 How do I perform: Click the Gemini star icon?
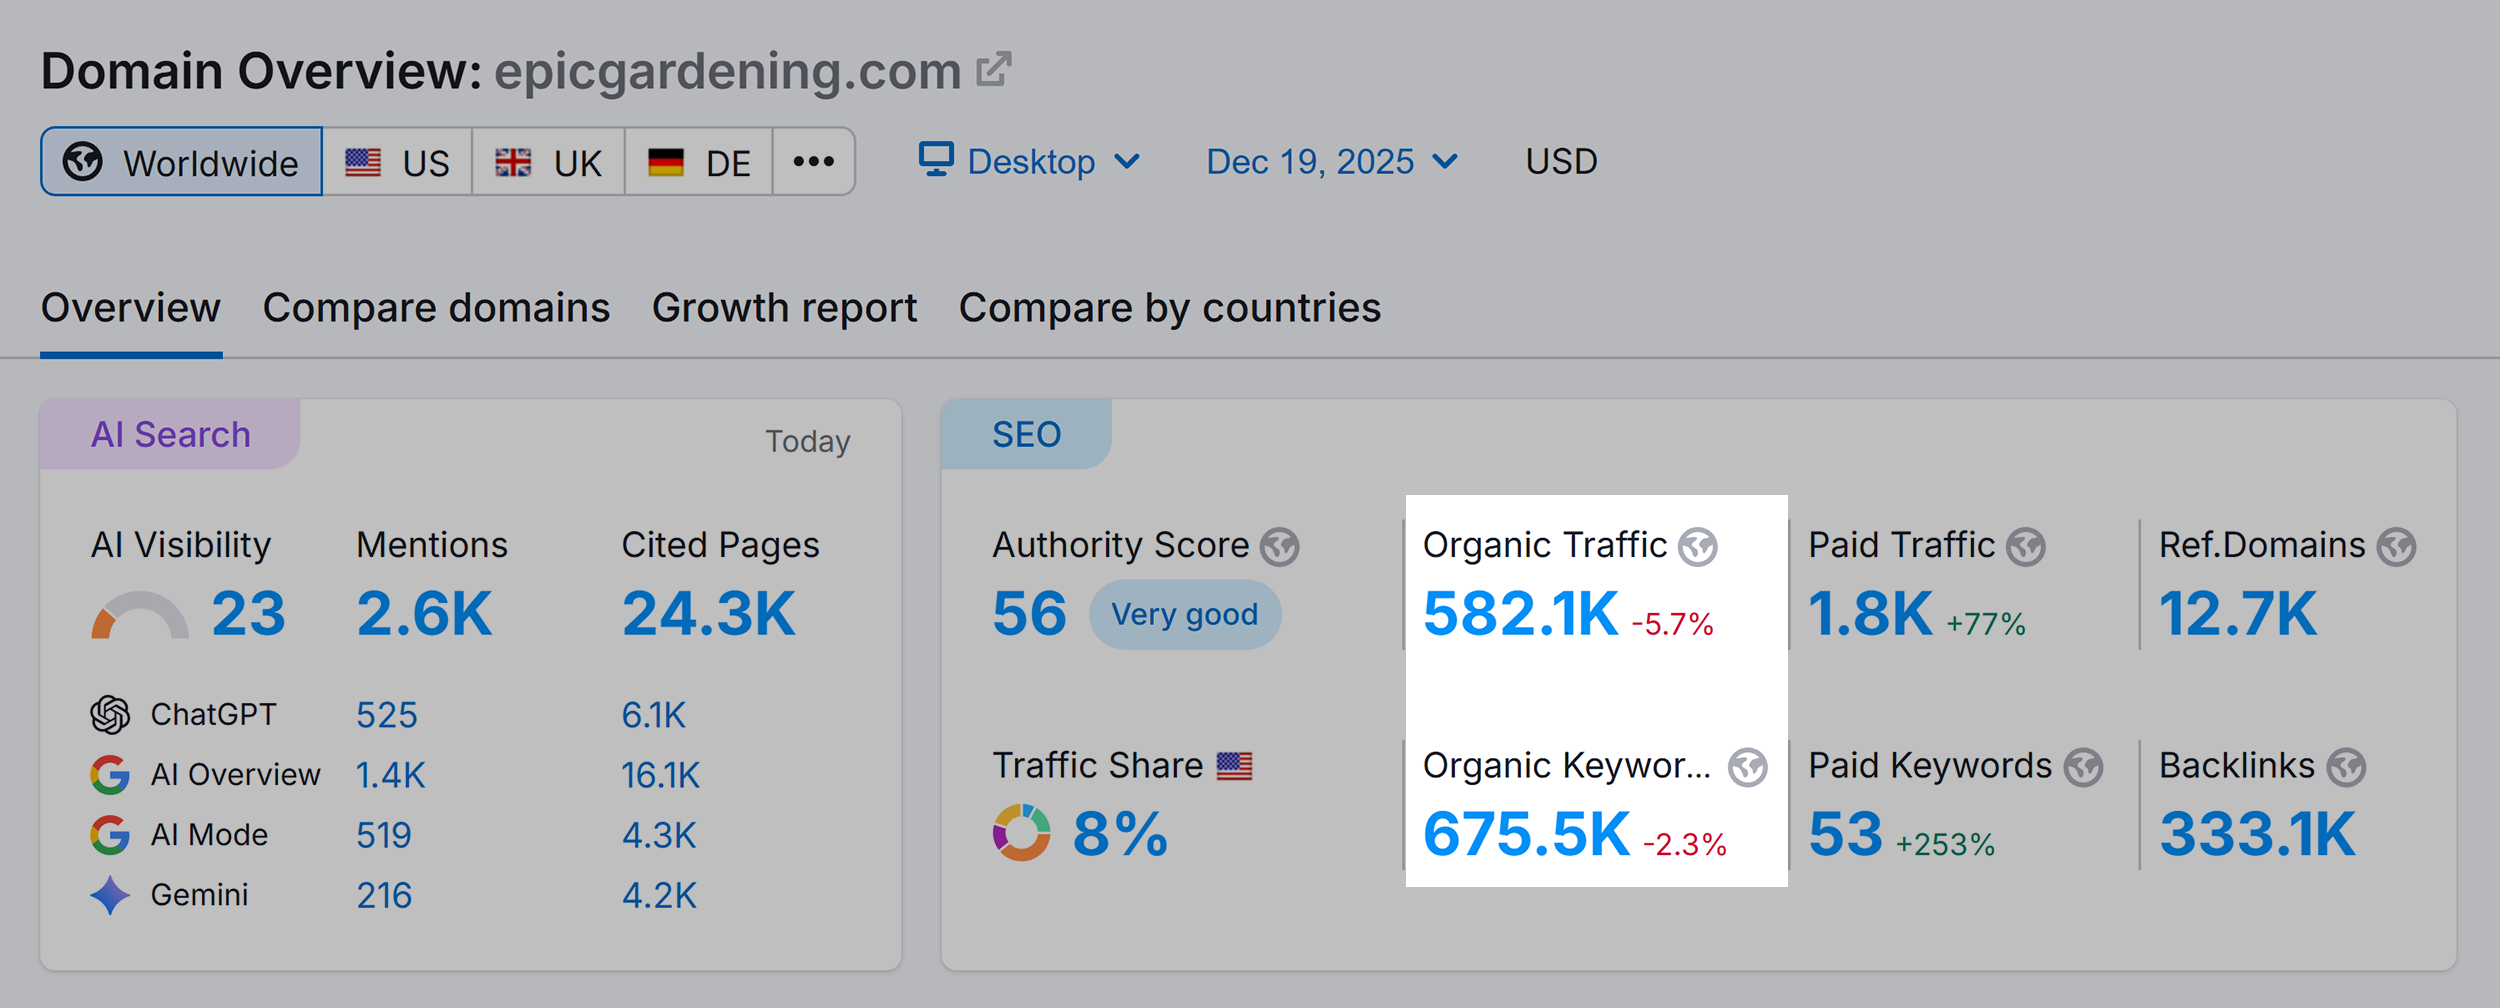(x=111, y=893)
